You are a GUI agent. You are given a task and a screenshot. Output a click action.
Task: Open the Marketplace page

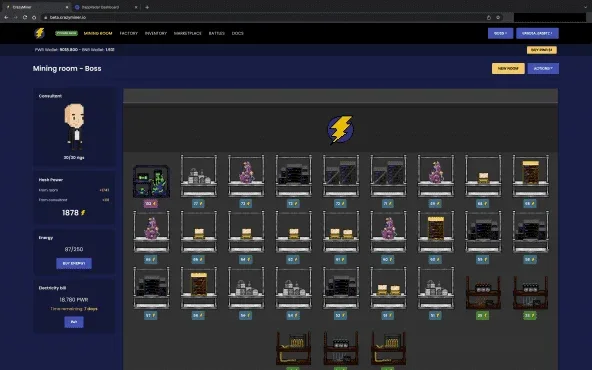tap(188, 33)
